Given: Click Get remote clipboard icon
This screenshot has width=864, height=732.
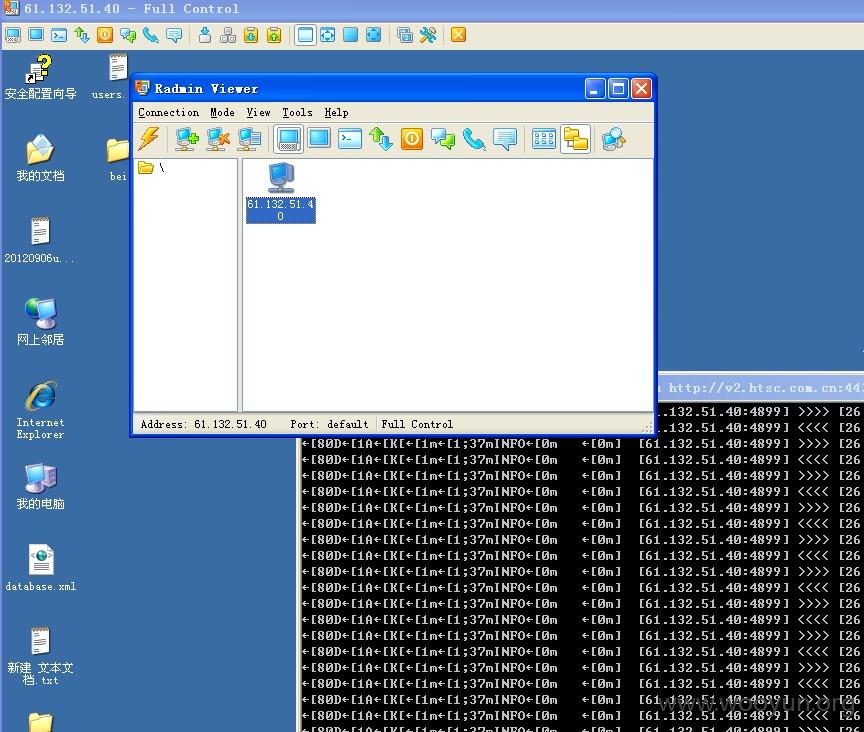Looking at the screenshot, I should pos(251,35).
